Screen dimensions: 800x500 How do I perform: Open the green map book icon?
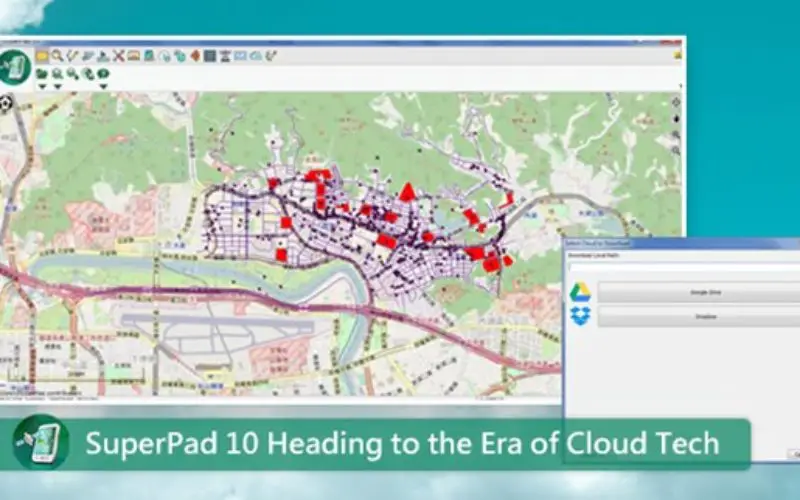[149, 56]
